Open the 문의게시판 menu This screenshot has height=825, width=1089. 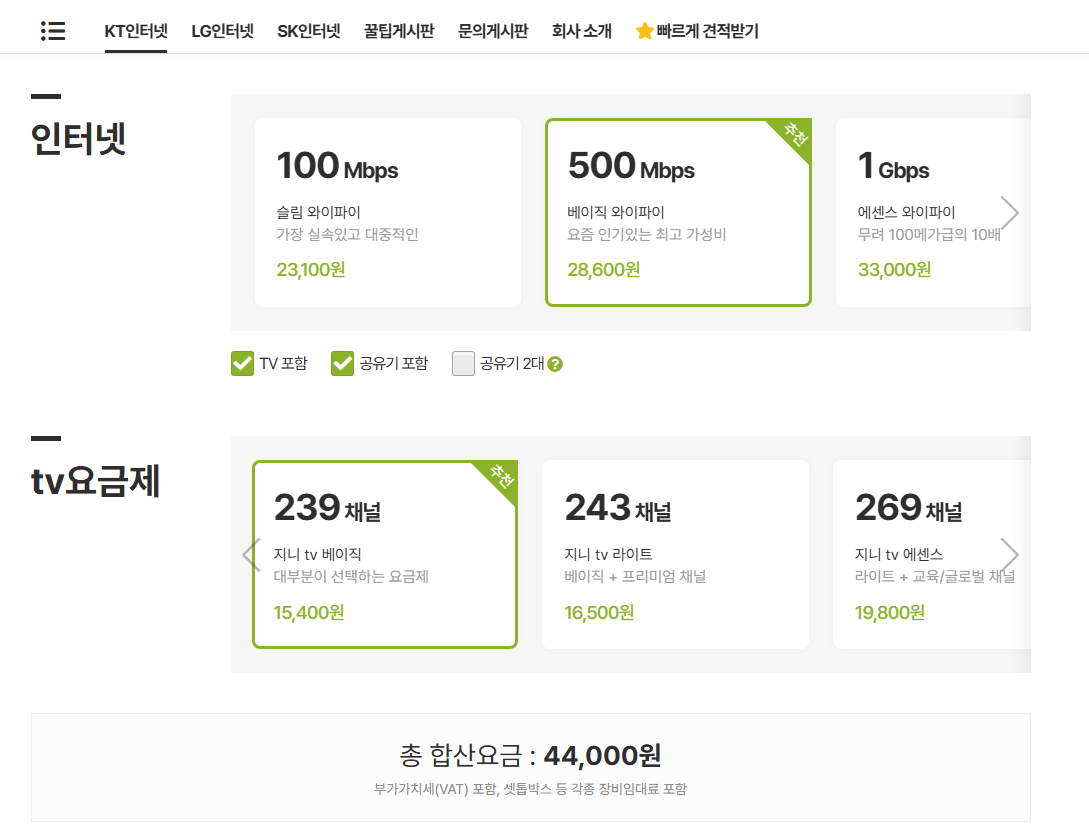[493, 31]
